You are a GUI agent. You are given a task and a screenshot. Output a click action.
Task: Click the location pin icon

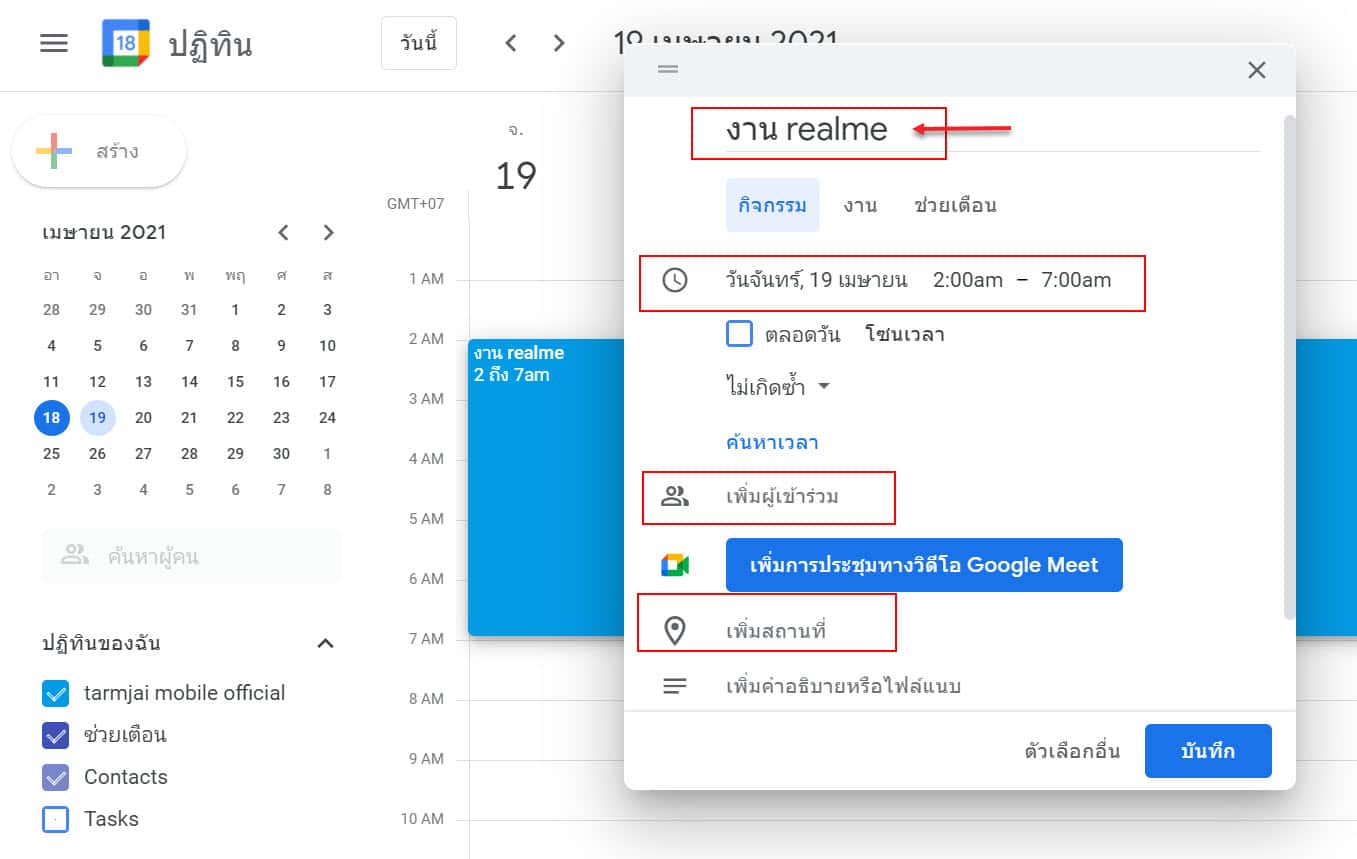(675, 631)
